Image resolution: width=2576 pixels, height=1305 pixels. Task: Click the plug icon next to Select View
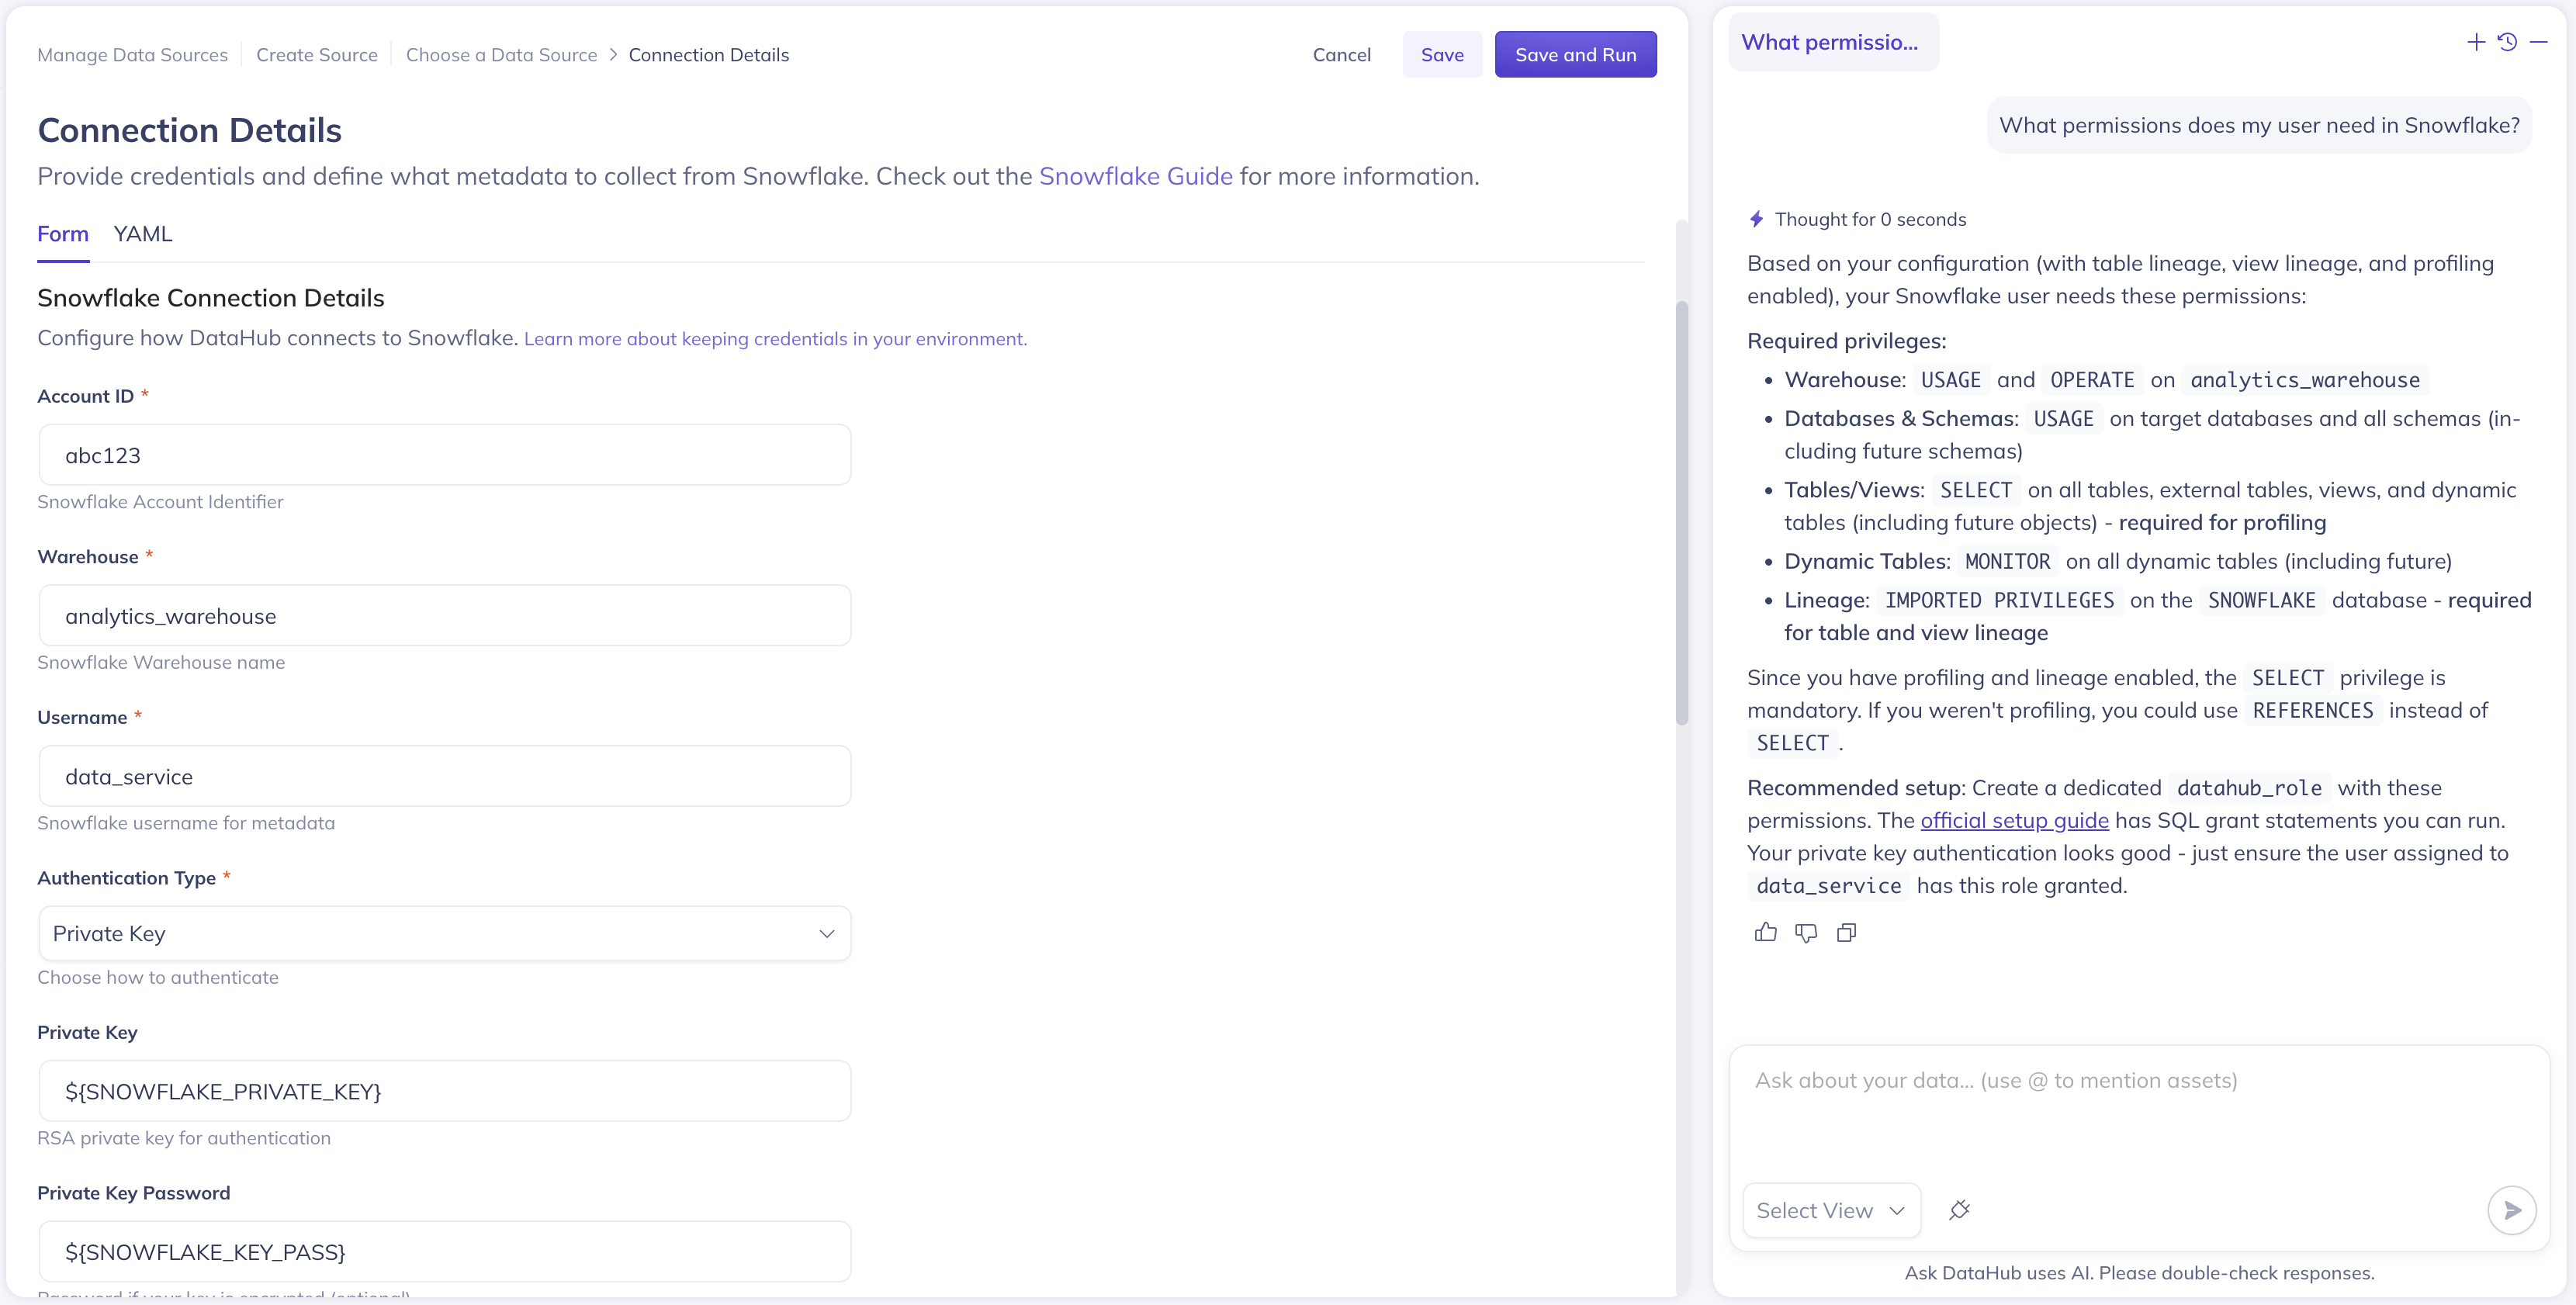(x=1959, y=1210)
